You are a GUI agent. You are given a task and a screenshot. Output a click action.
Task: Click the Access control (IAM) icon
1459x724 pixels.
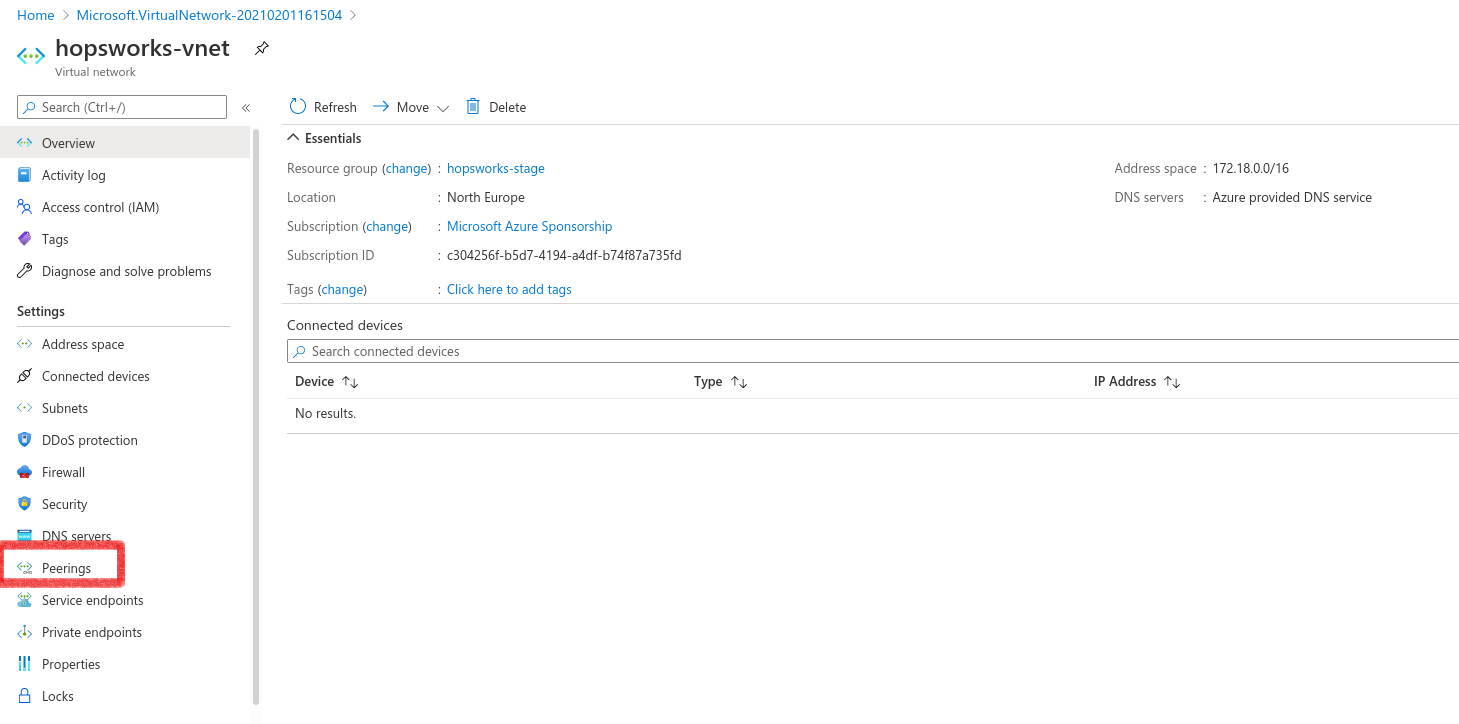(25, 207)
